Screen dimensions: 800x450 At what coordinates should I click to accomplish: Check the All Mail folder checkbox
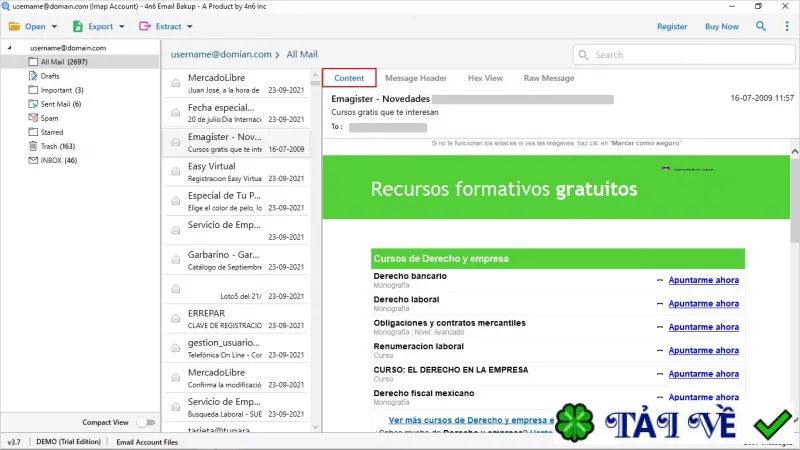tap(33, 62)
